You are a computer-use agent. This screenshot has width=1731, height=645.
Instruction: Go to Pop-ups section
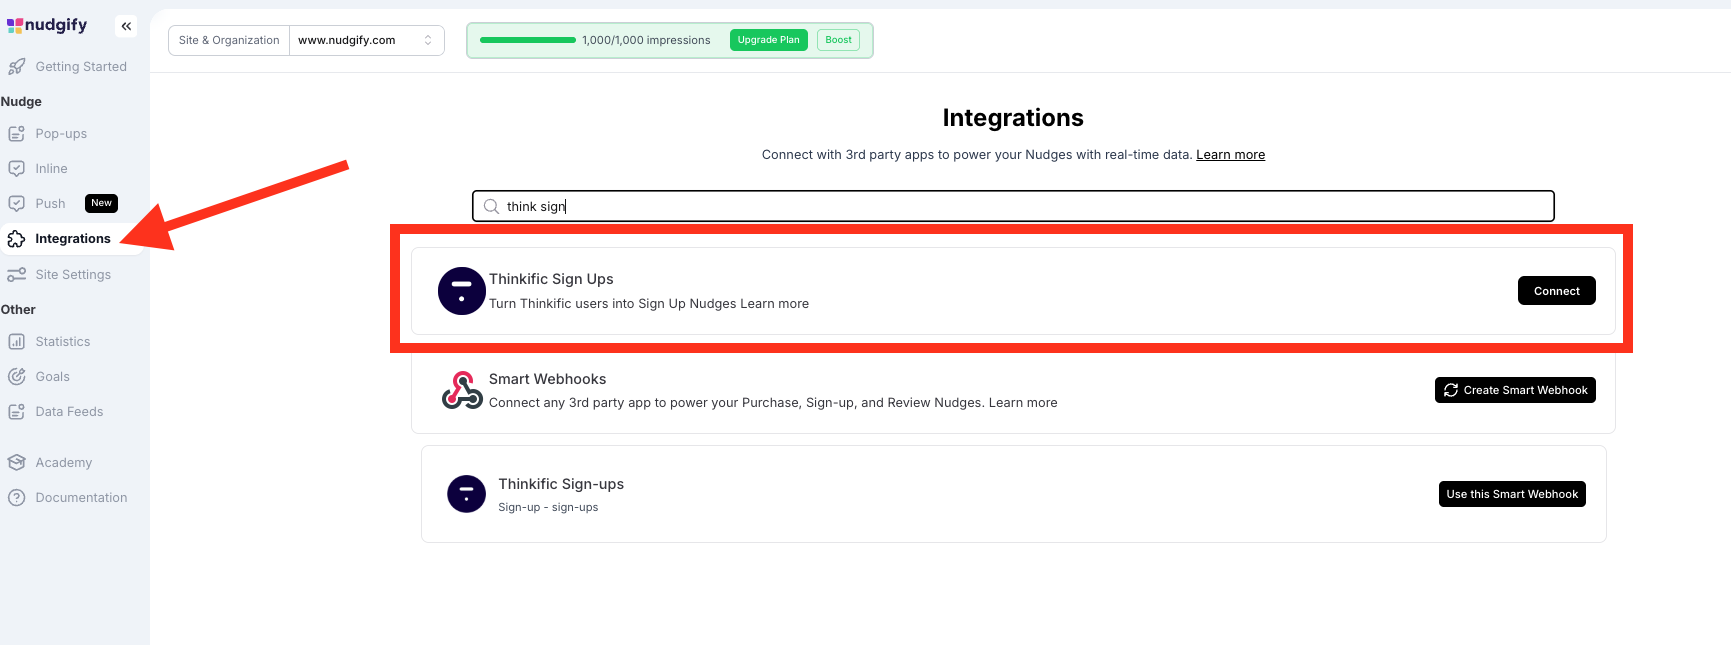(61, 134)
